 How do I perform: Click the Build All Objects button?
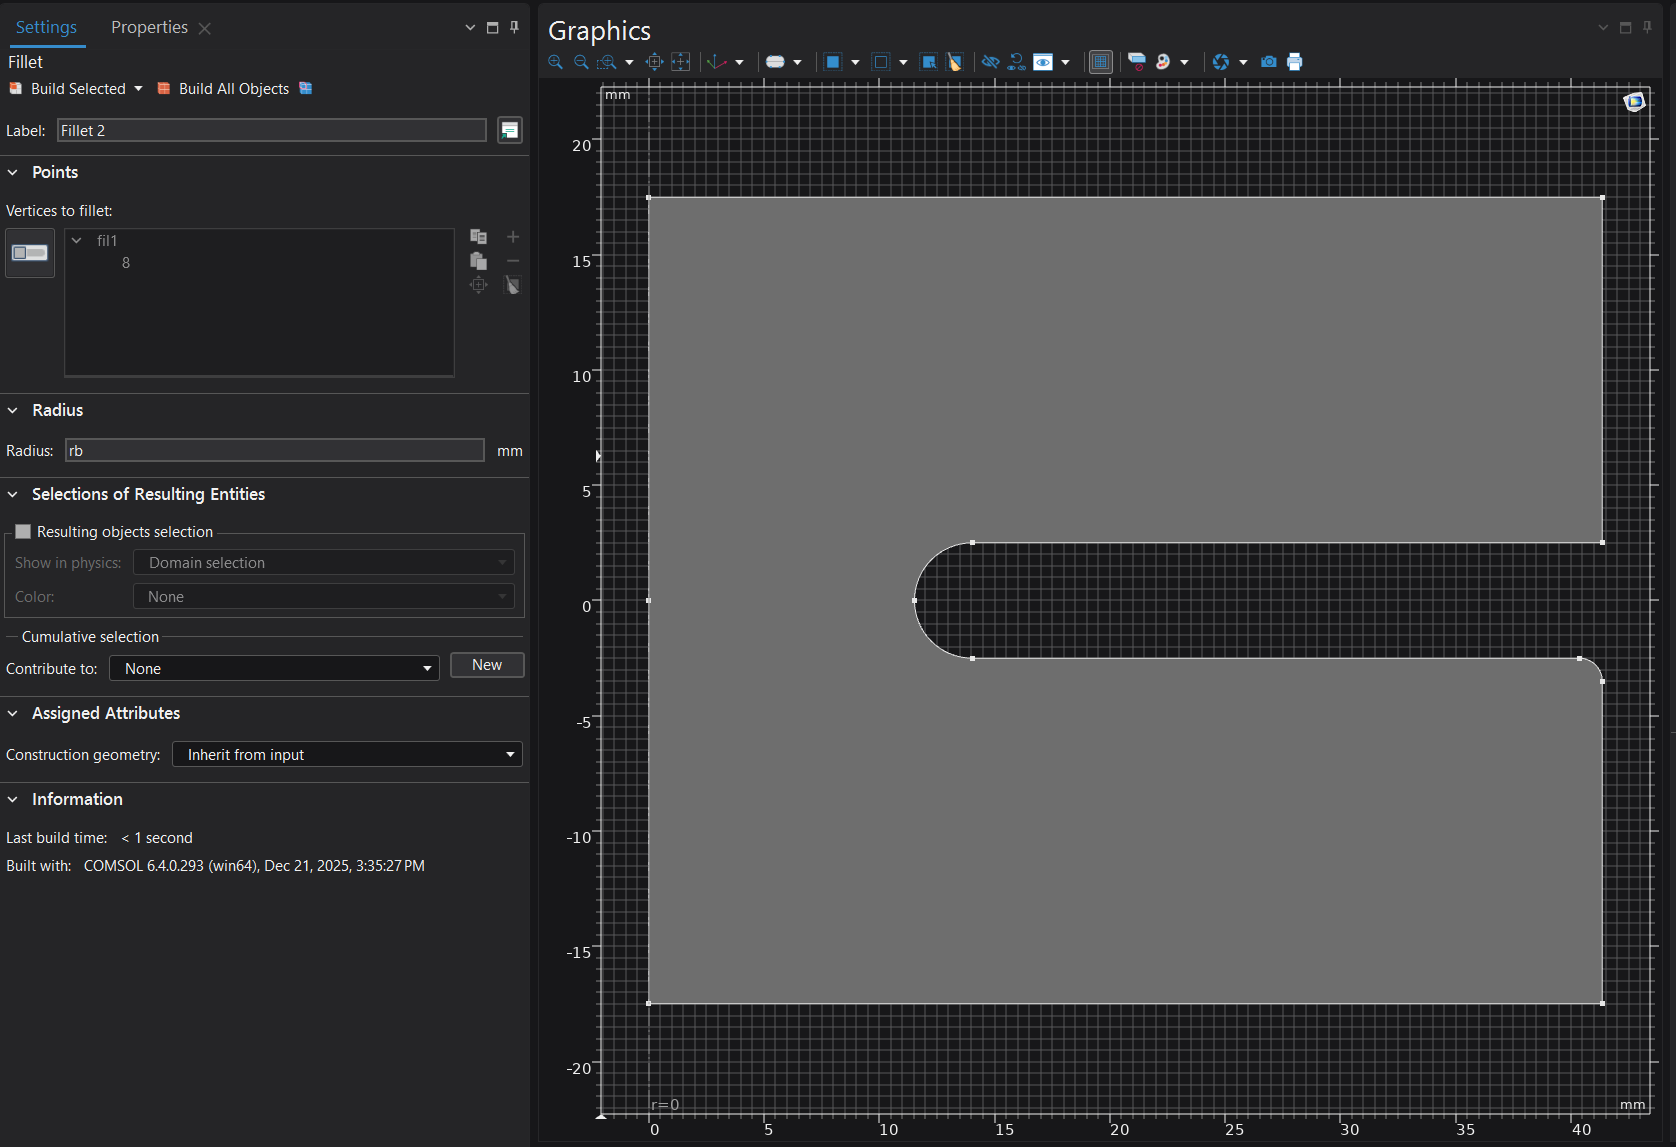(224, 89)
